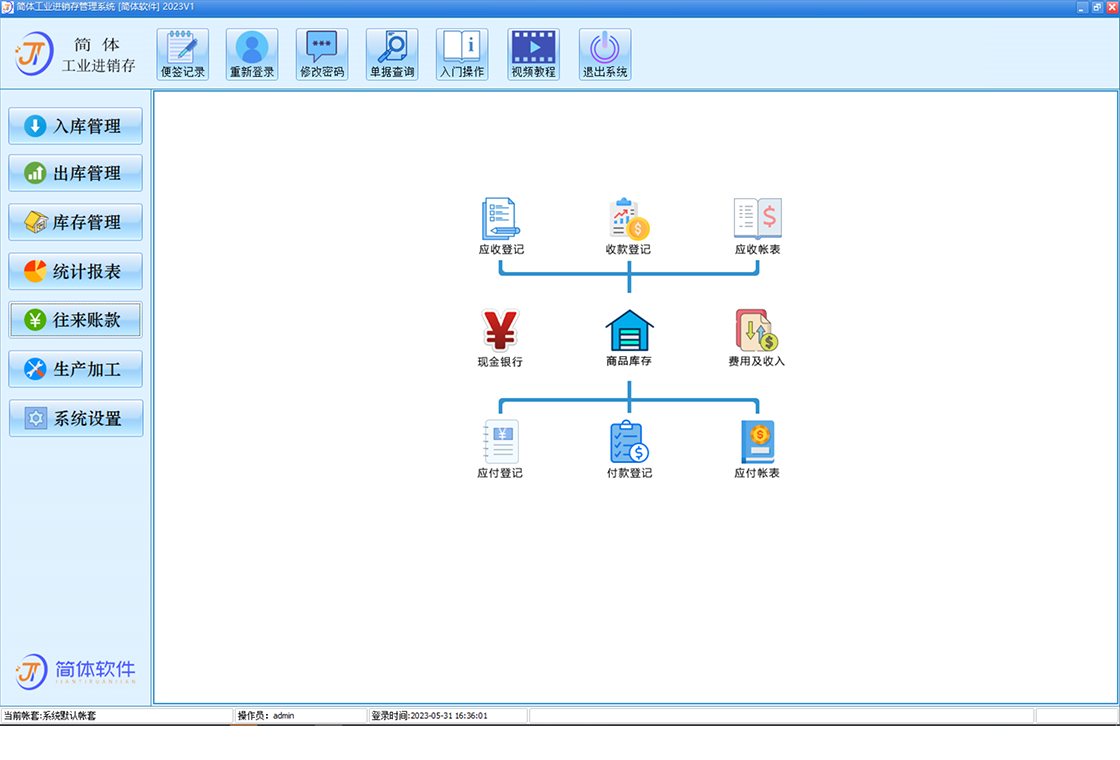Open the 应收帐表 receivables report icon
1120x760 pixels.
(757, 219)
